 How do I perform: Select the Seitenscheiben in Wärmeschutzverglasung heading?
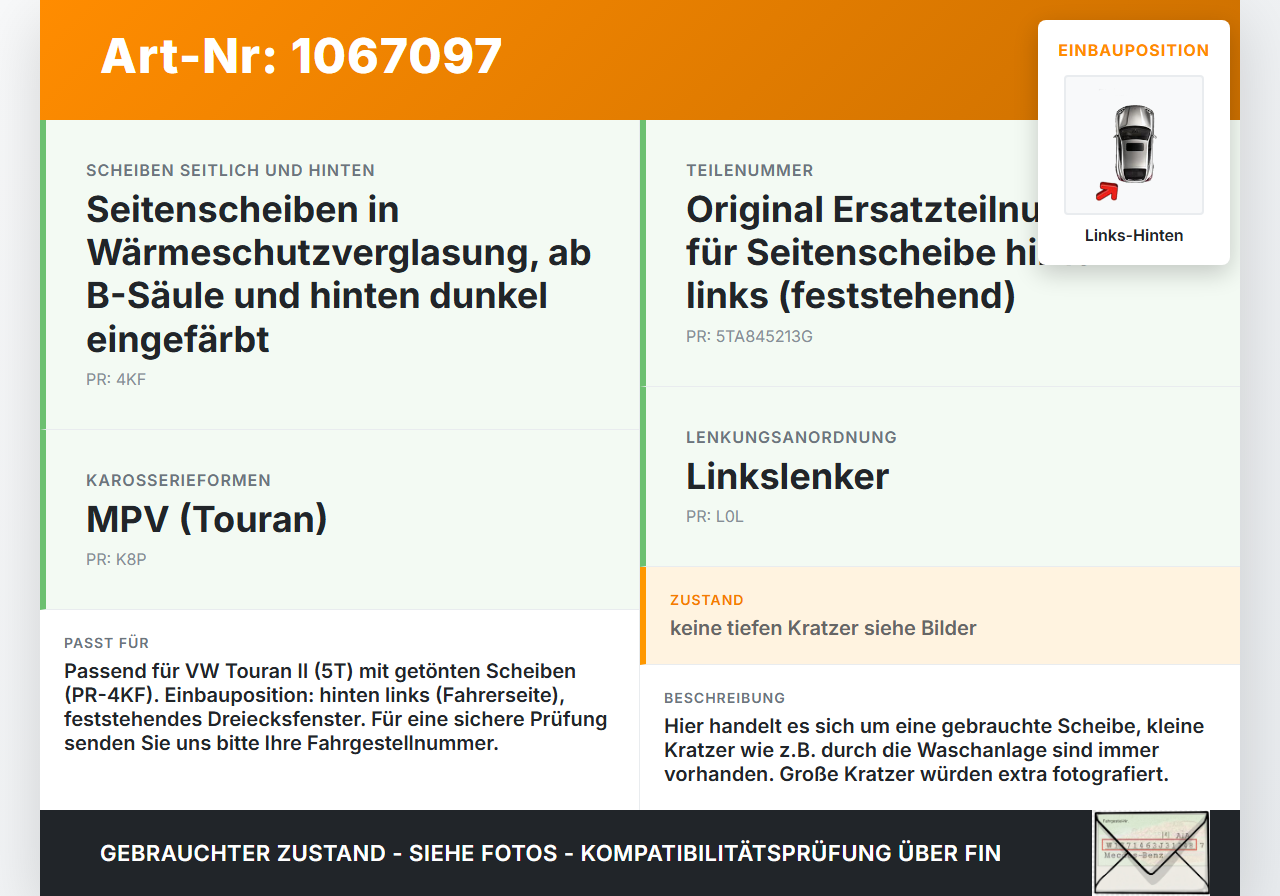tap(339, 274)
